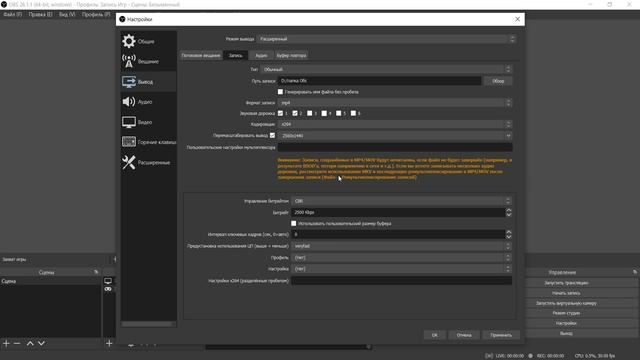Move scene down with the arrow icon
Viewport: 640px width, 360px height.
click(41, 344)
